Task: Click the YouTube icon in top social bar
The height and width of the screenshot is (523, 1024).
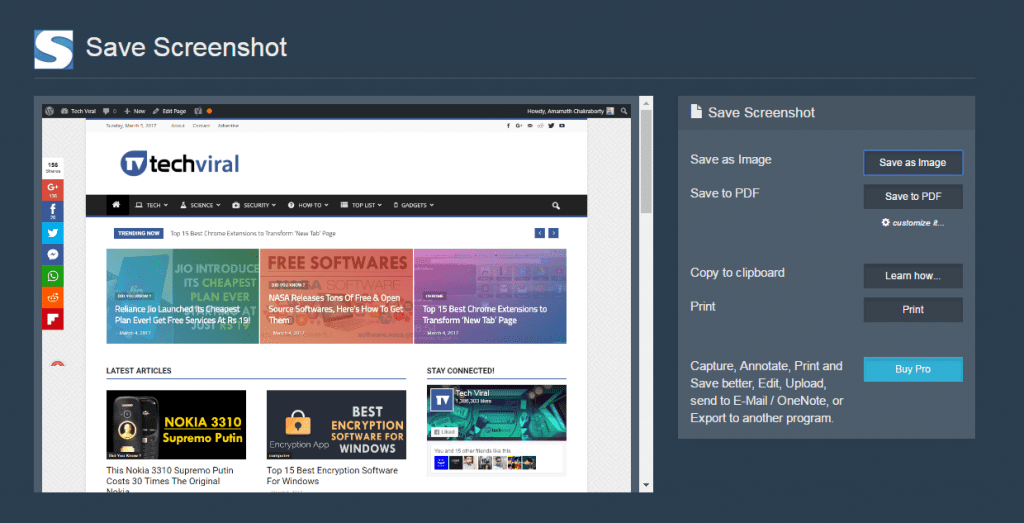Action: 562,125
